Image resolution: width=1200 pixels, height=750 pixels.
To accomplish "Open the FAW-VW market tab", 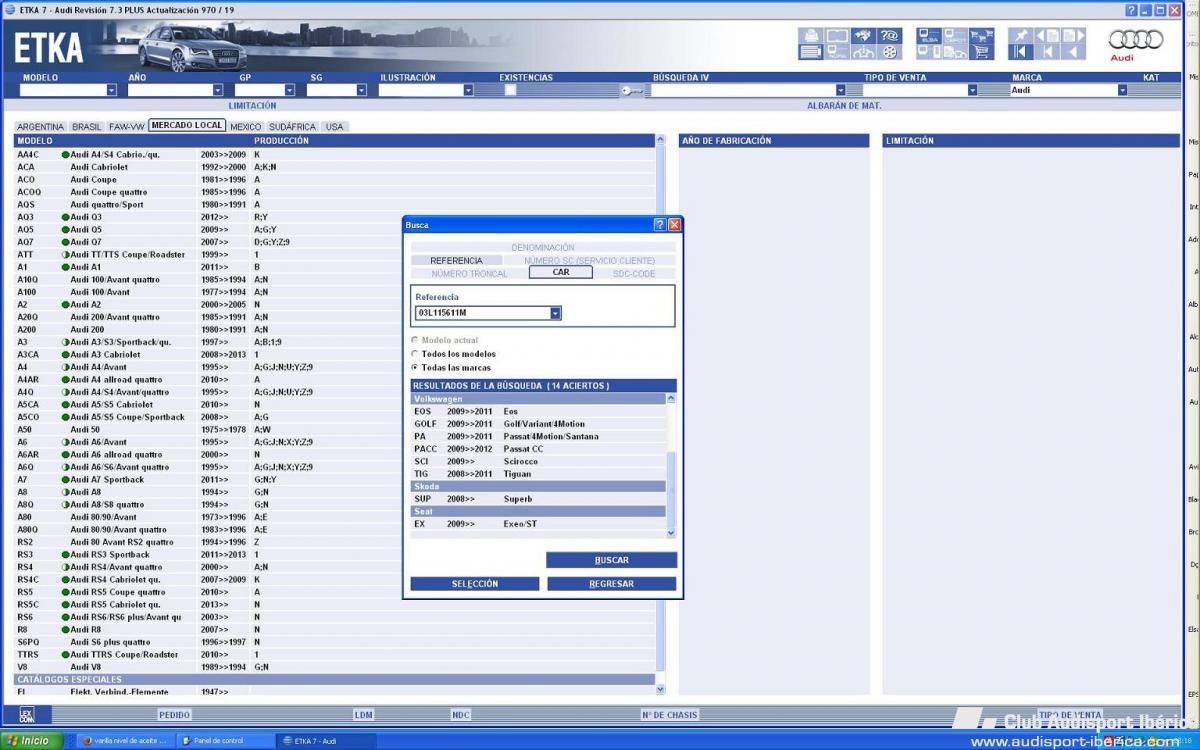I will (x=127, y=127).
